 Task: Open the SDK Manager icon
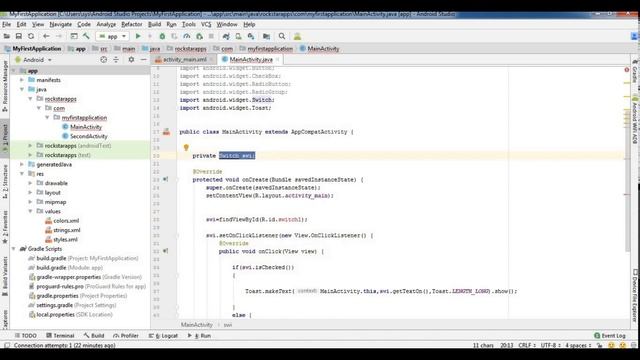tap(251, 36)
